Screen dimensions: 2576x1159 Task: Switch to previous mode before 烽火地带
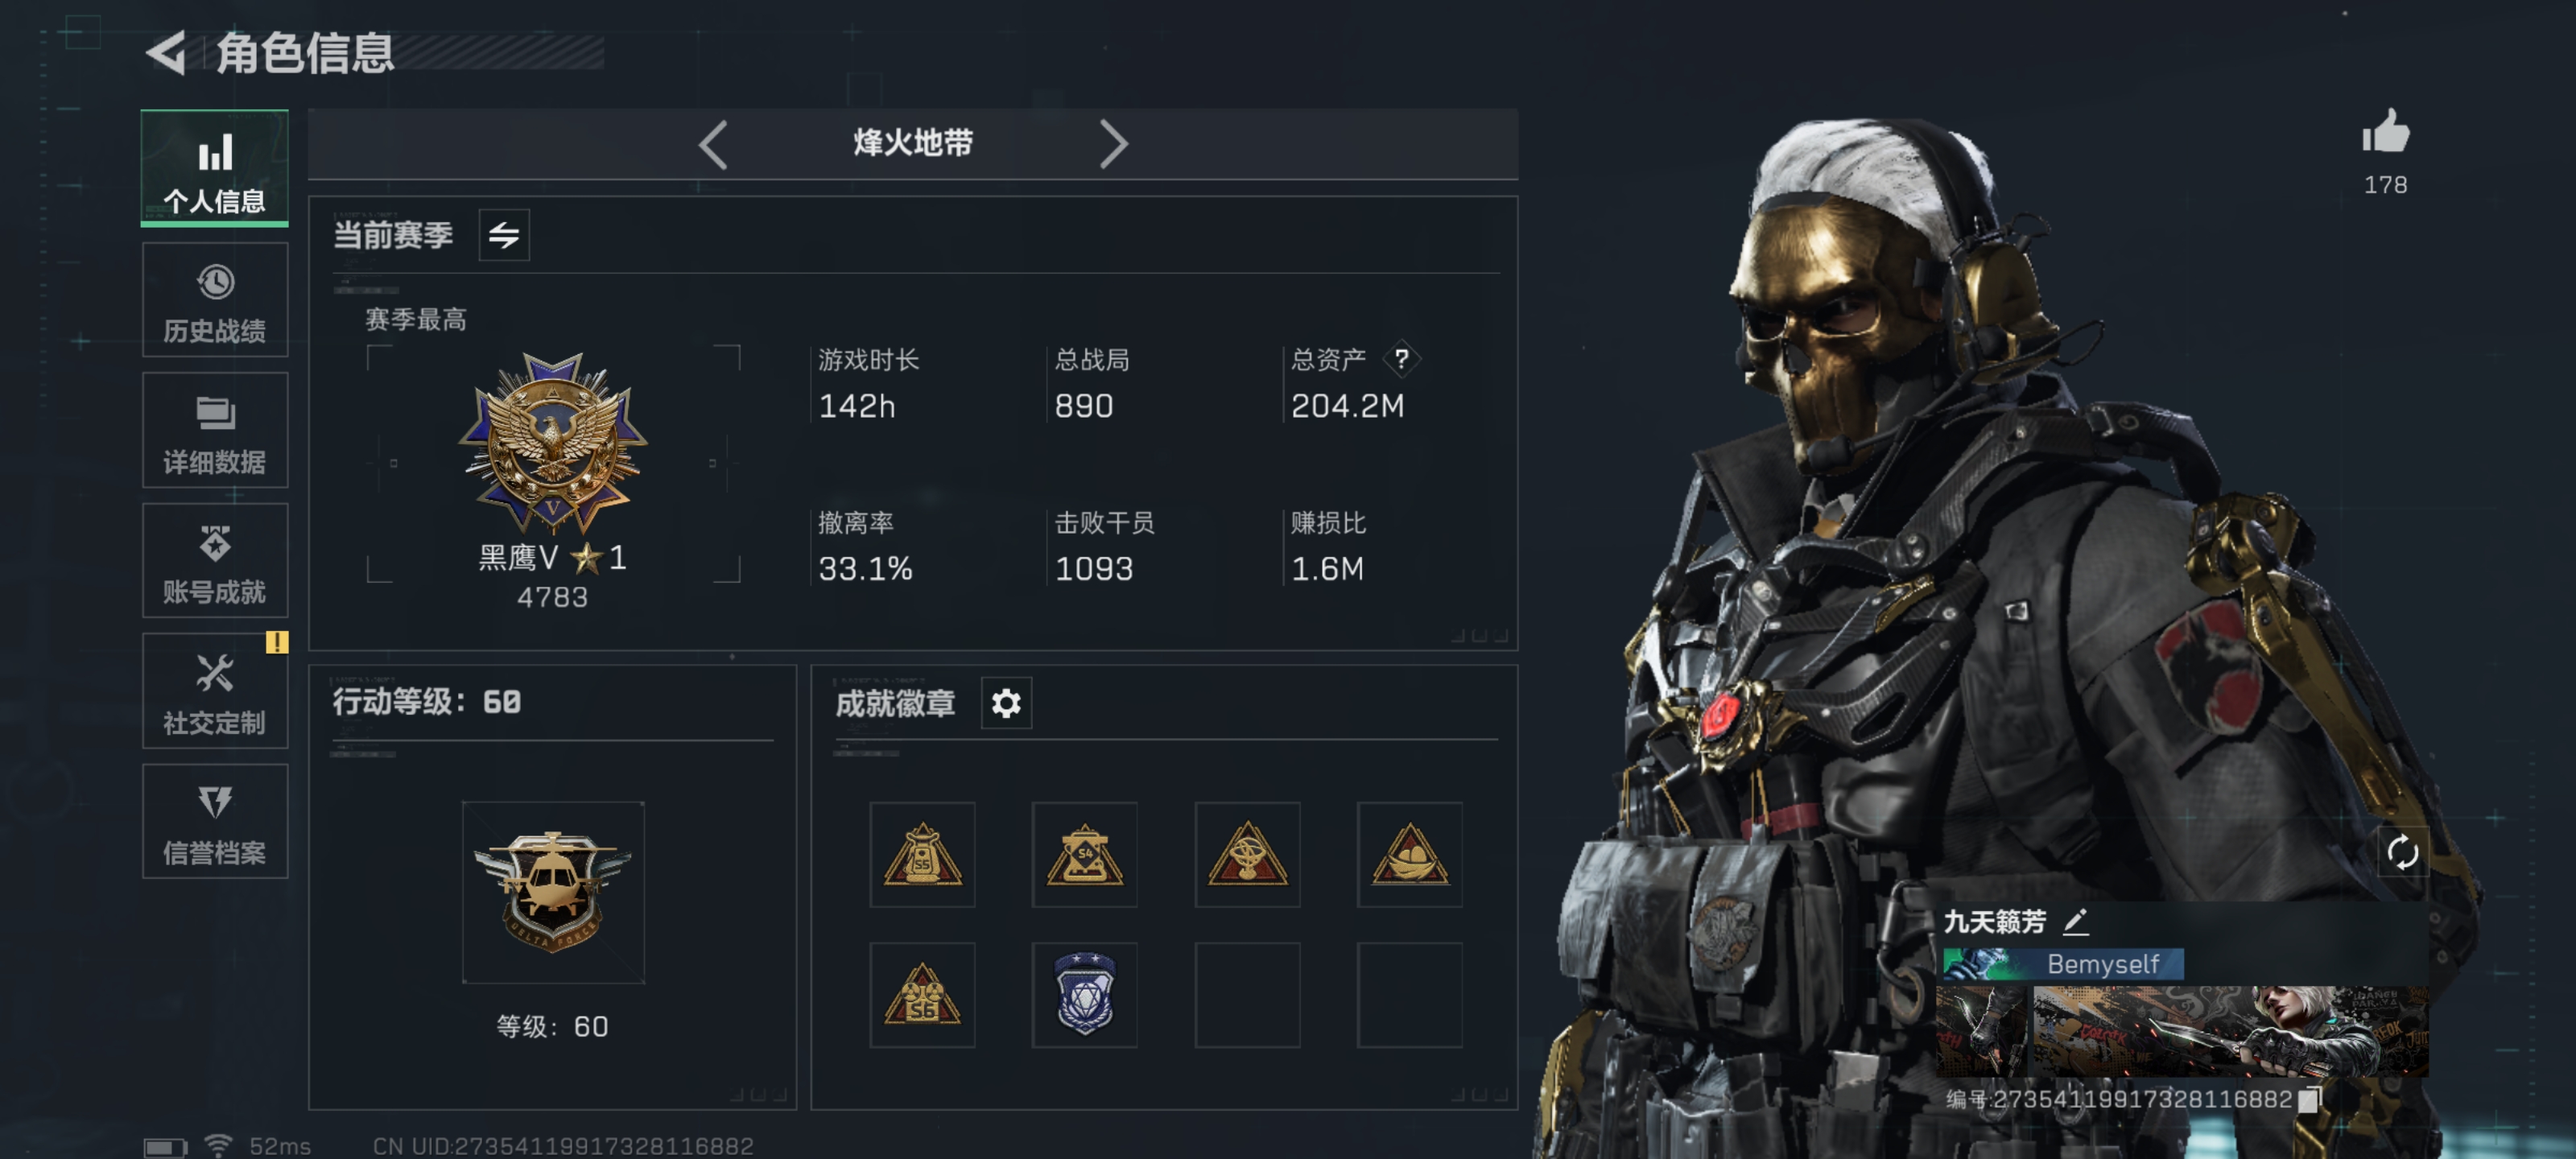[714, 145]
